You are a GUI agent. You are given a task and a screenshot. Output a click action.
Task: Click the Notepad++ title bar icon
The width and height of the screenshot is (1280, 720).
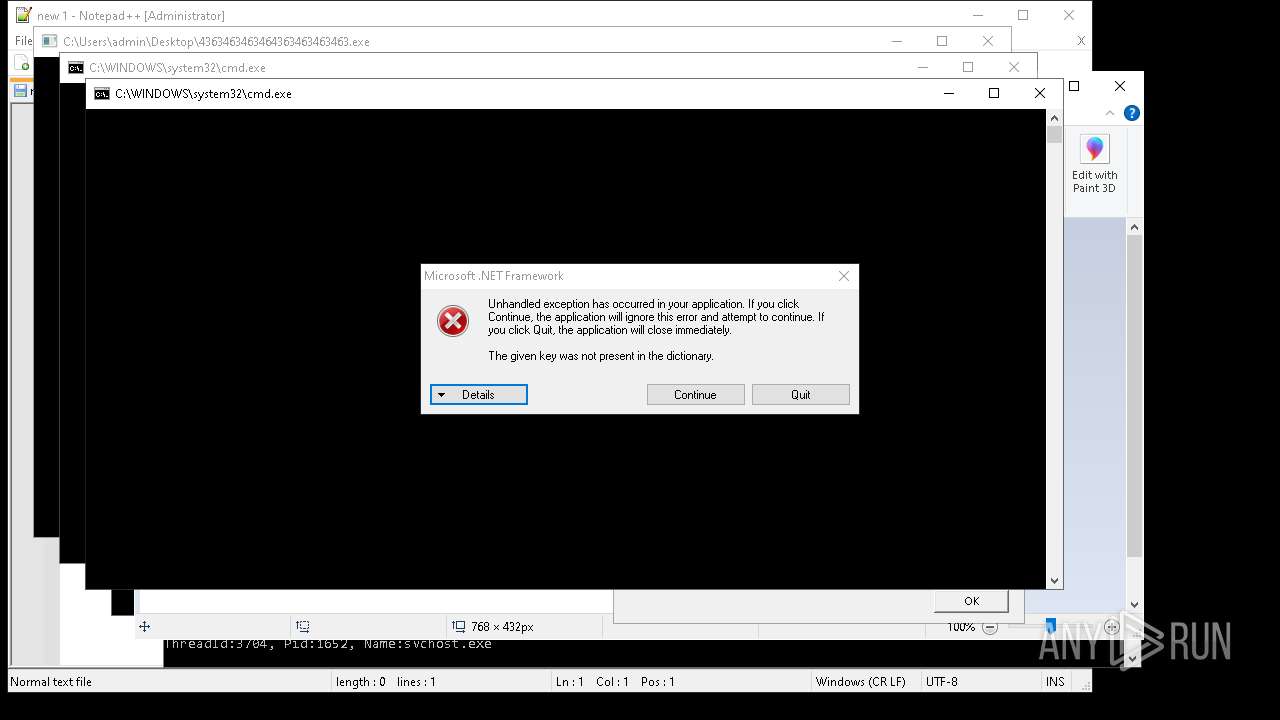(x=24, y=15)
